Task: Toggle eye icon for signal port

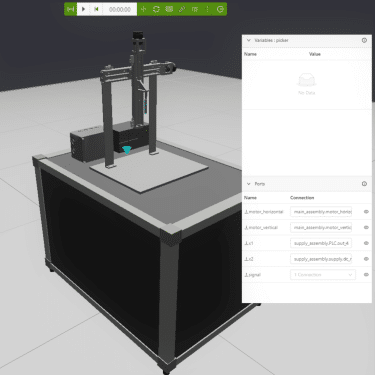Action: tap(366, 275)
